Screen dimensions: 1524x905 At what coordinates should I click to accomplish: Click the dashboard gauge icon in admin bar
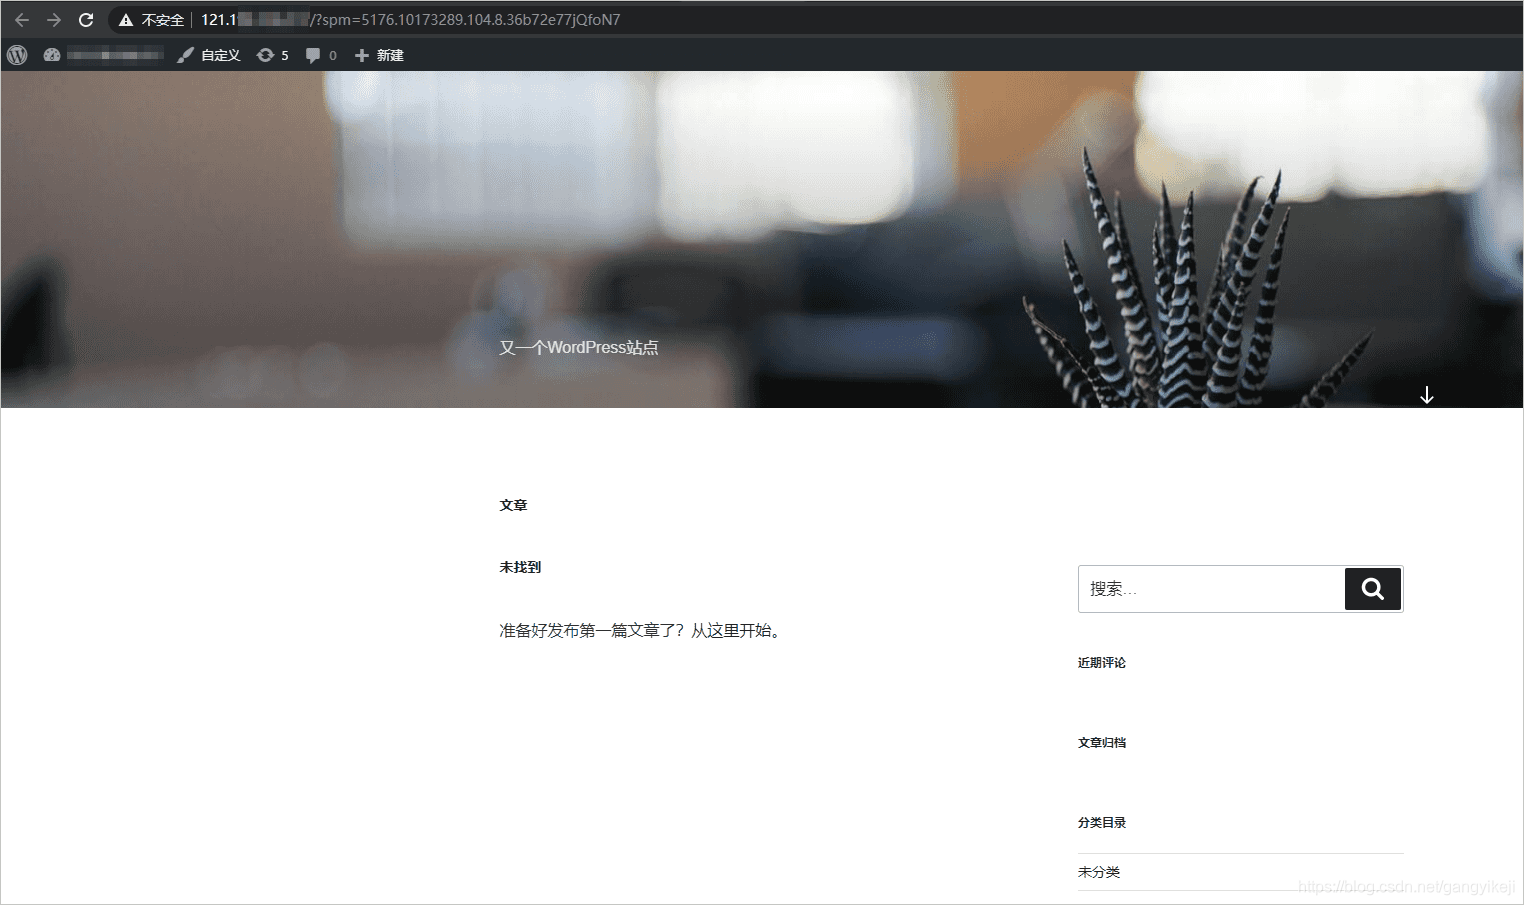tap(51, 55)
